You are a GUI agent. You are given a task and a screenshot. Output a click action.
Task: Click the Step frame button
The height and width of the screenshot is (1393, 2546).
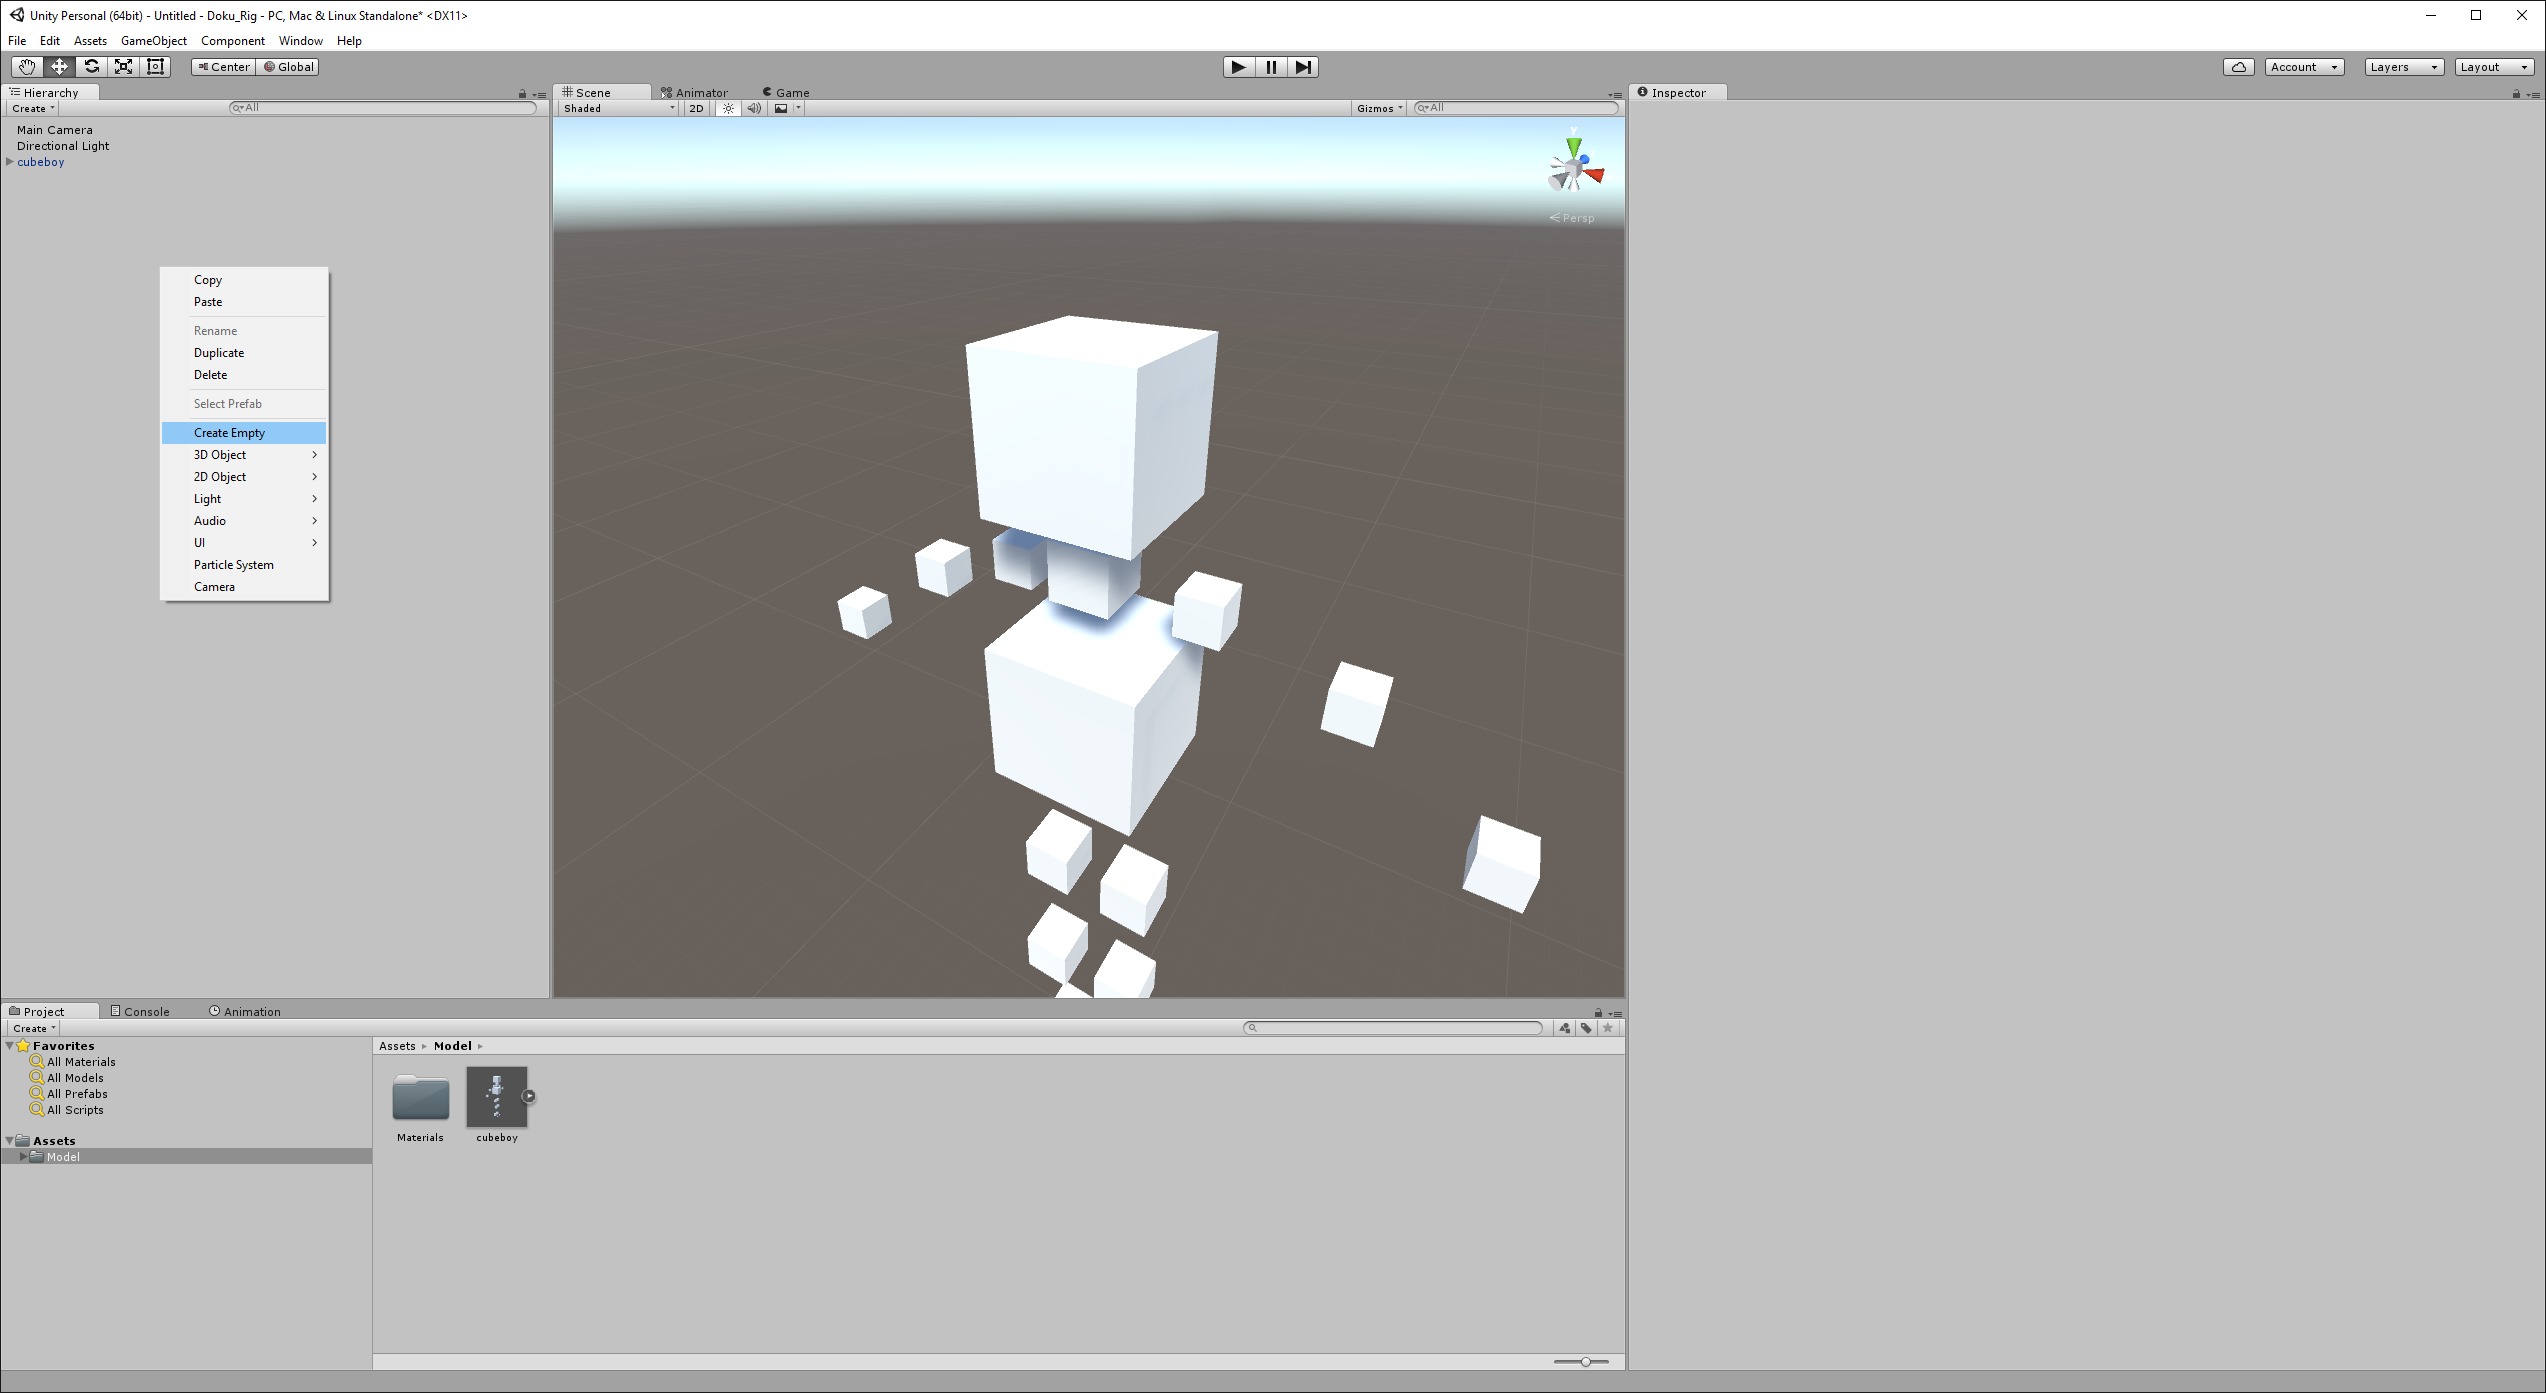(1303, 67)
